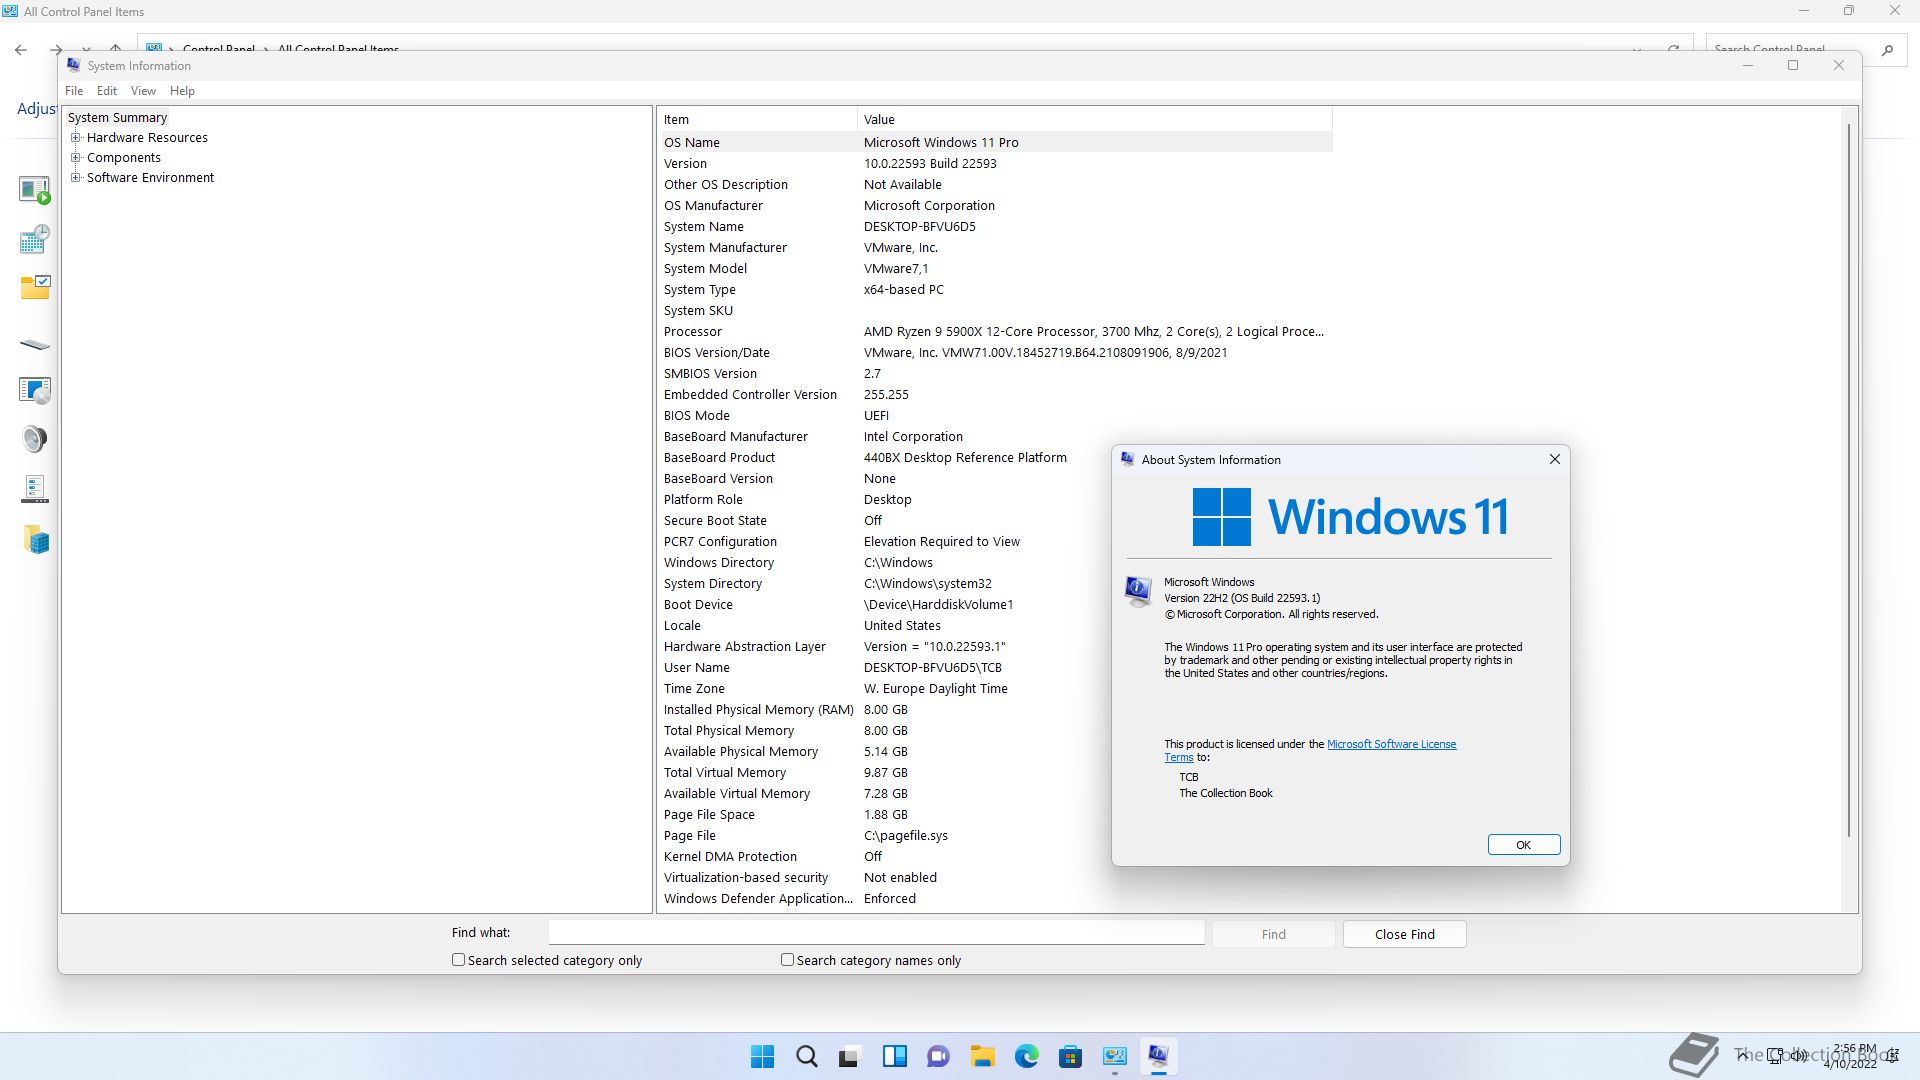Open the File menu

(x=74, y=90)
